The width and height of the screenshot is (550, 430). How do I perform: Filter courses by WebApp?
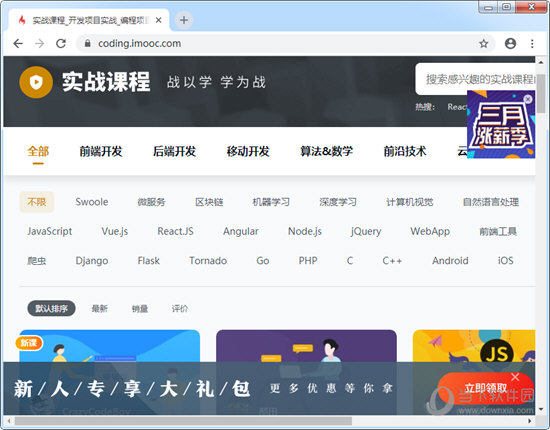[430, 231]
